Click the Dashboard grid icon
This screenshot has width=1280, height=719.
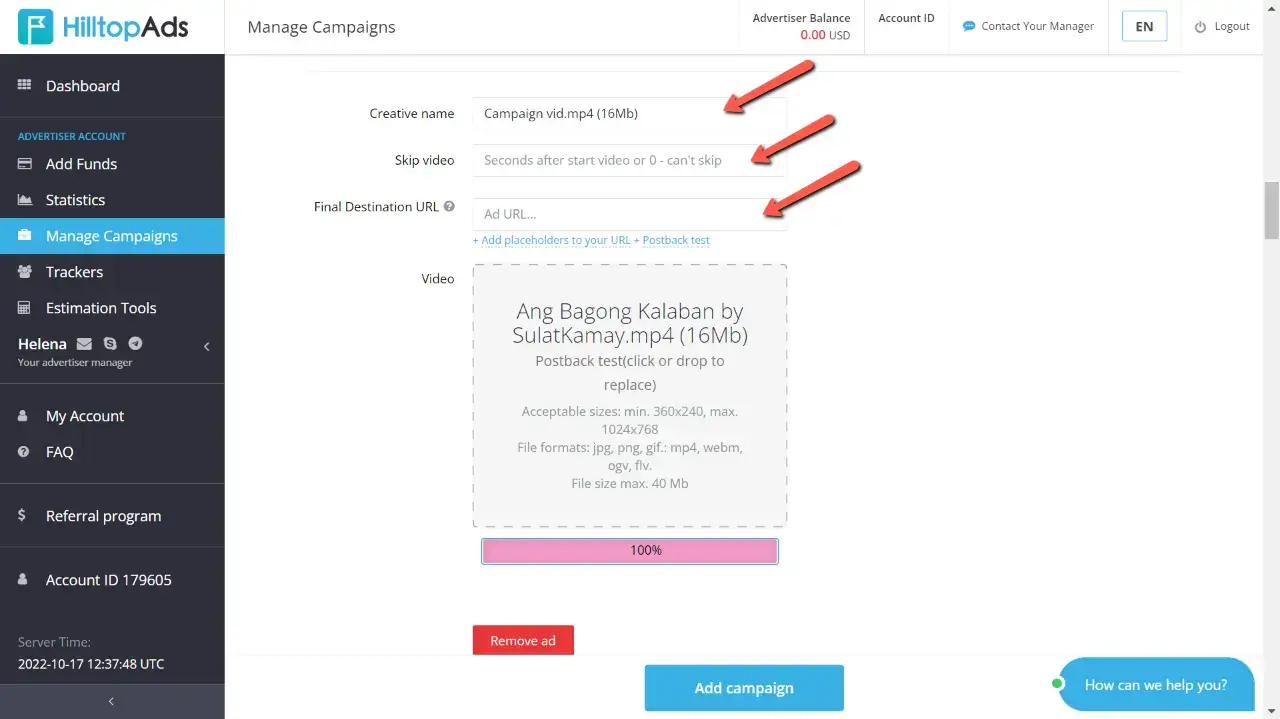pos(25,86)
